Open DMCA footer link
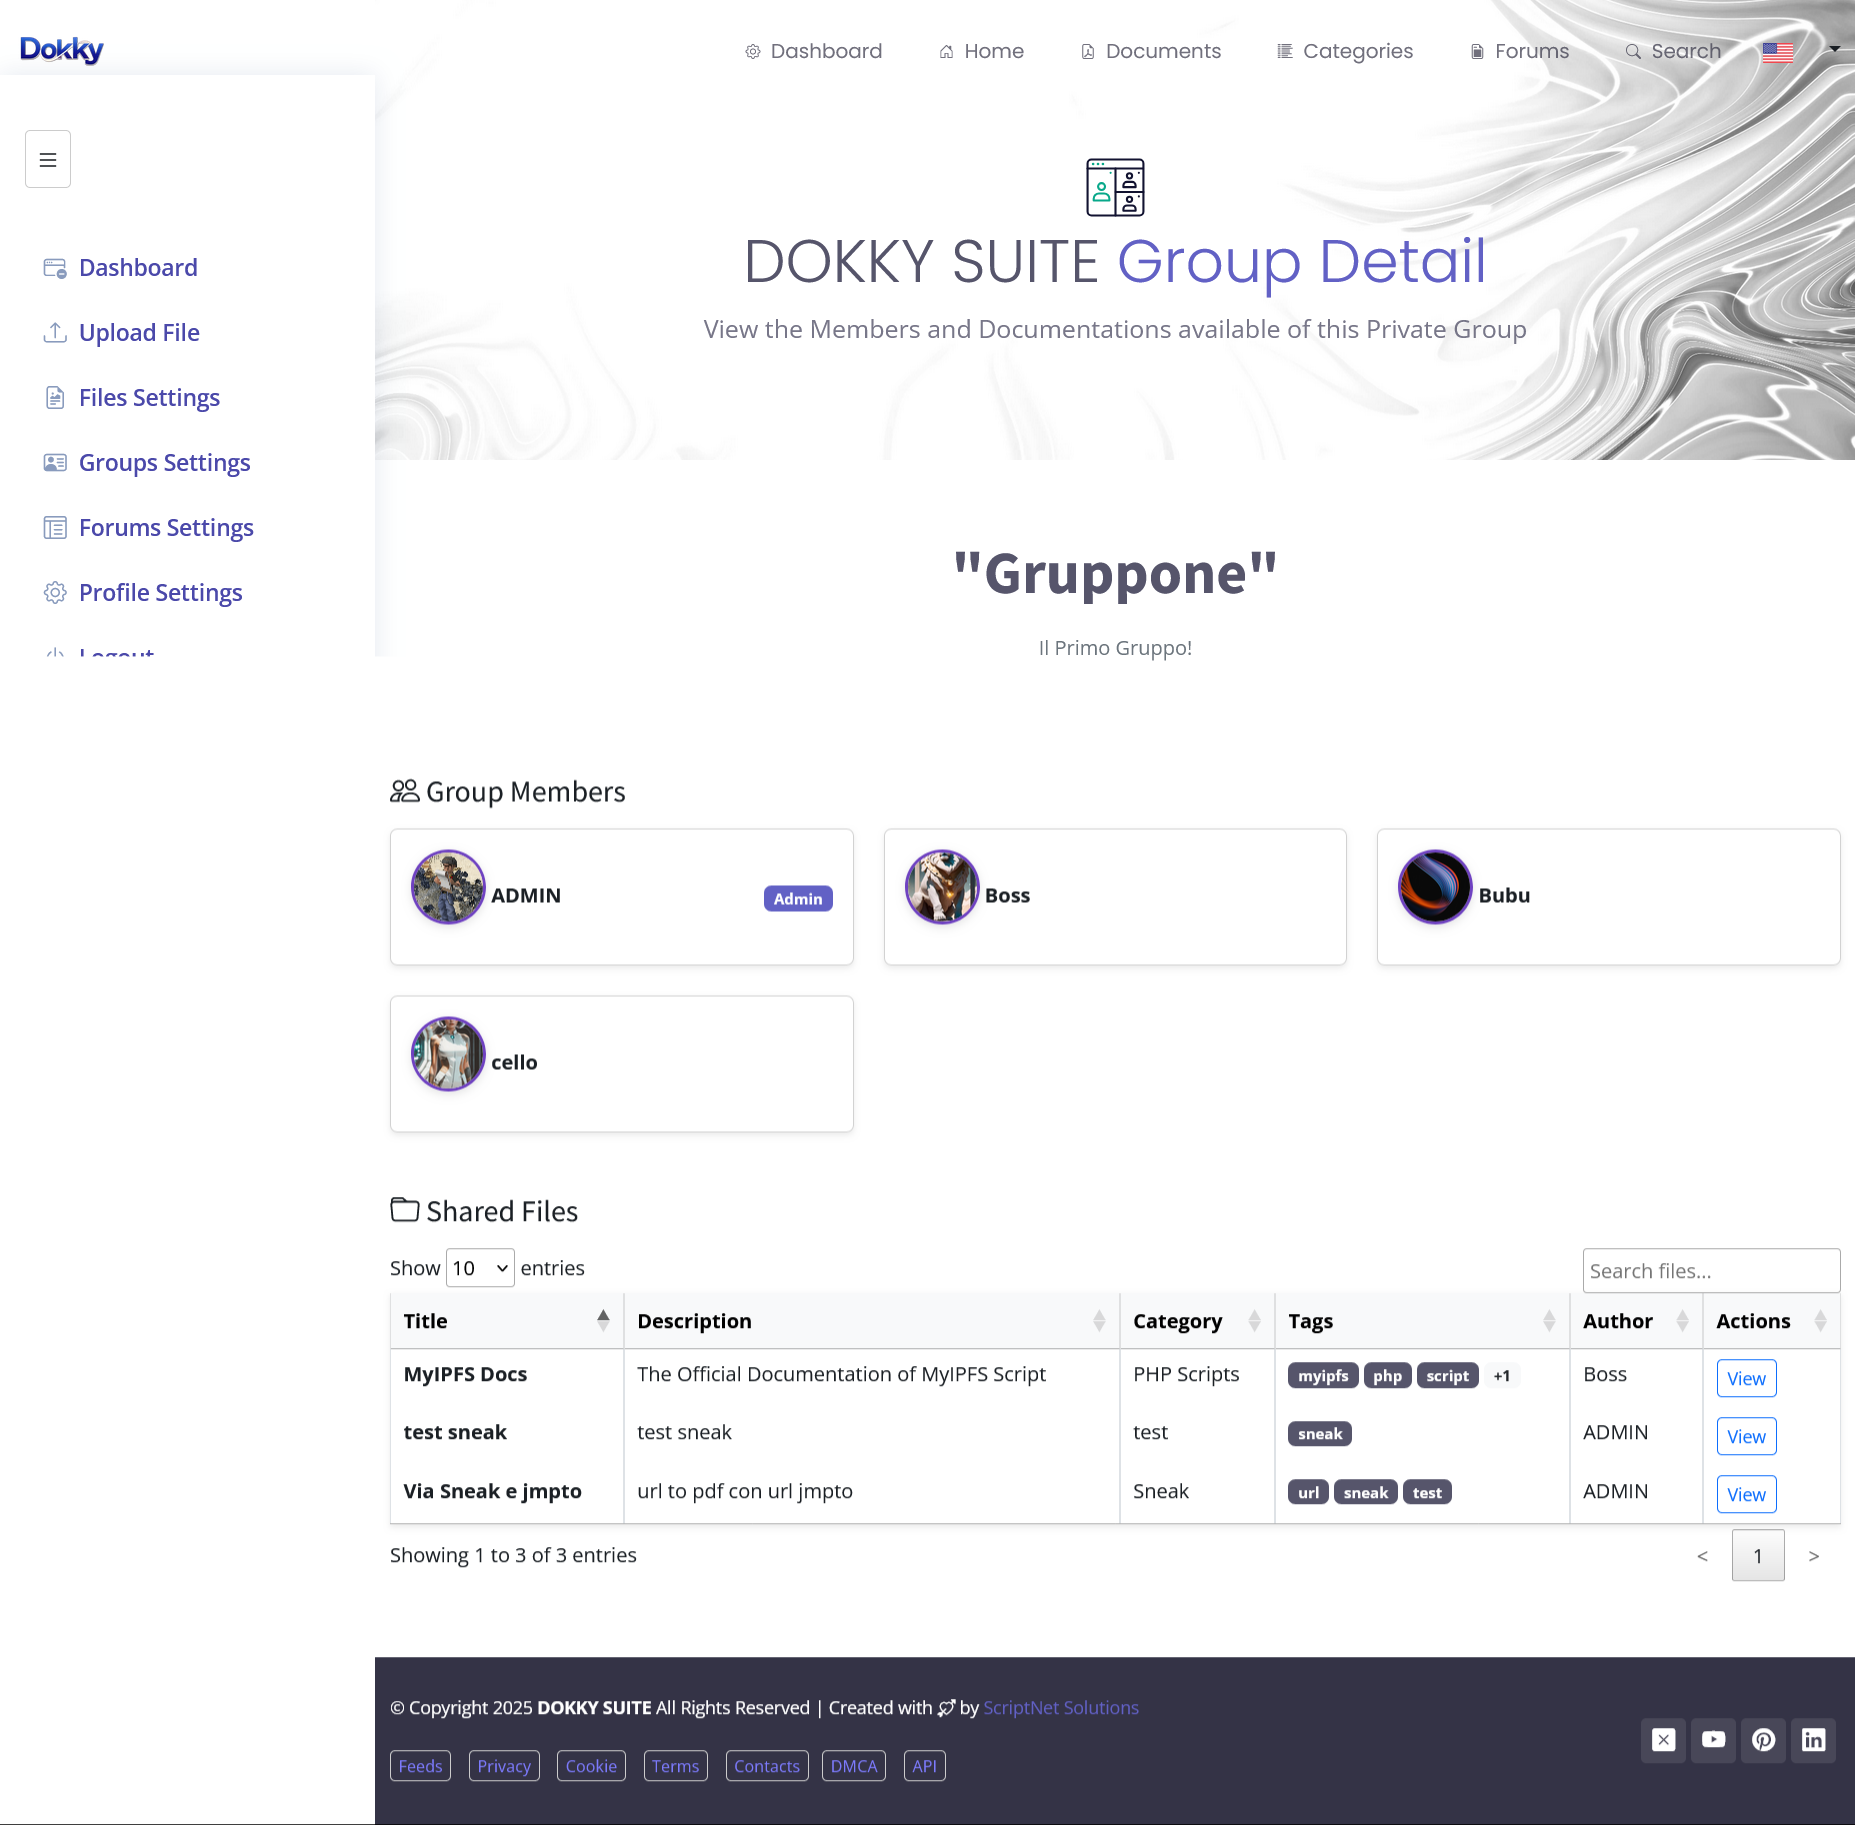 (854, 1766)
